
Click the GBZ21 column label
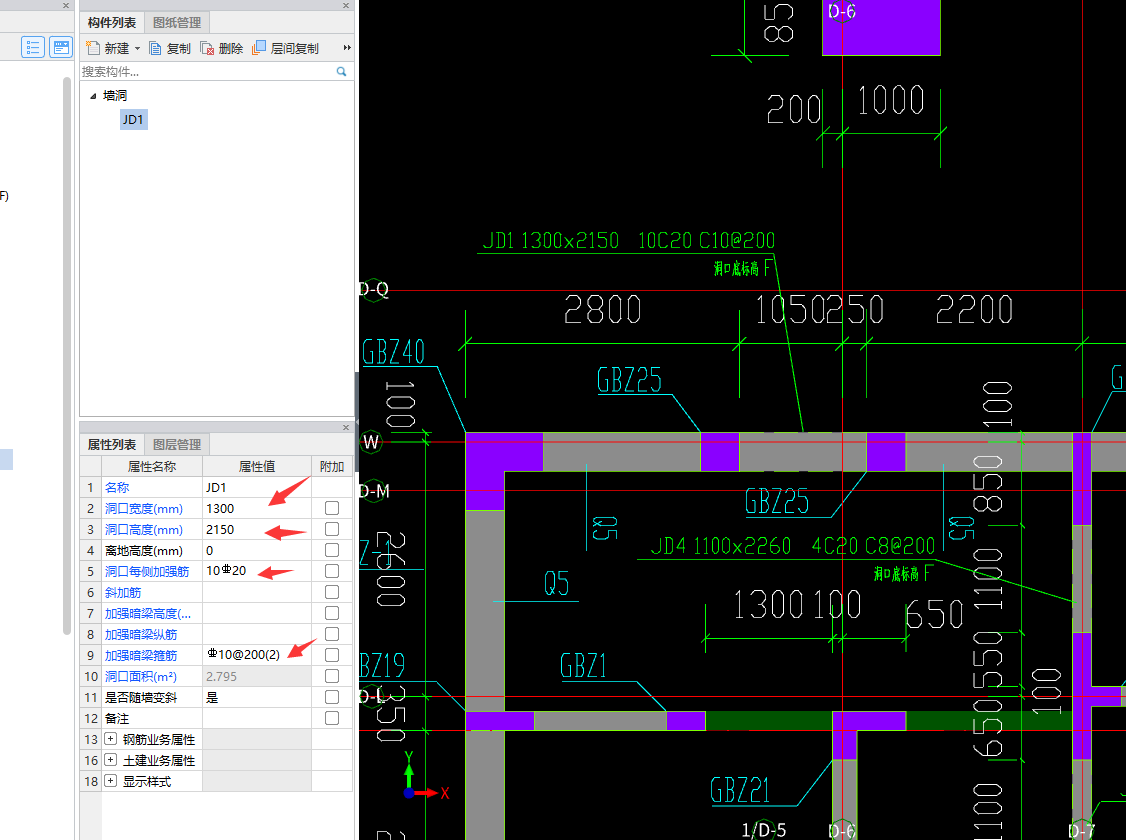point(740,790)
